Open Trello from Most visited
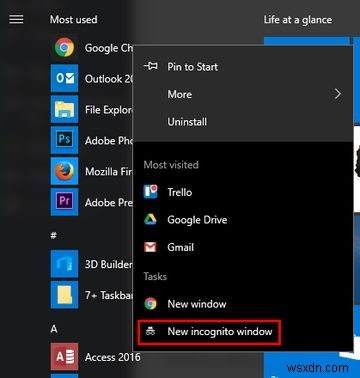360x378 pixels. (243, 192)
